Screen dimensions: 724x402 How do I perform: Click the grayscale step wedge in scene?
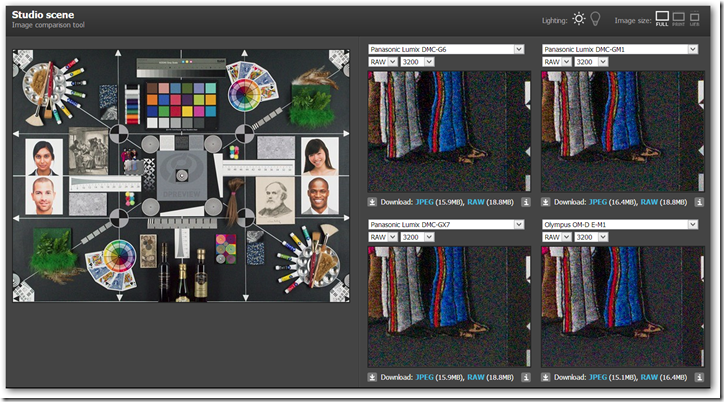(x=181, y=68)
